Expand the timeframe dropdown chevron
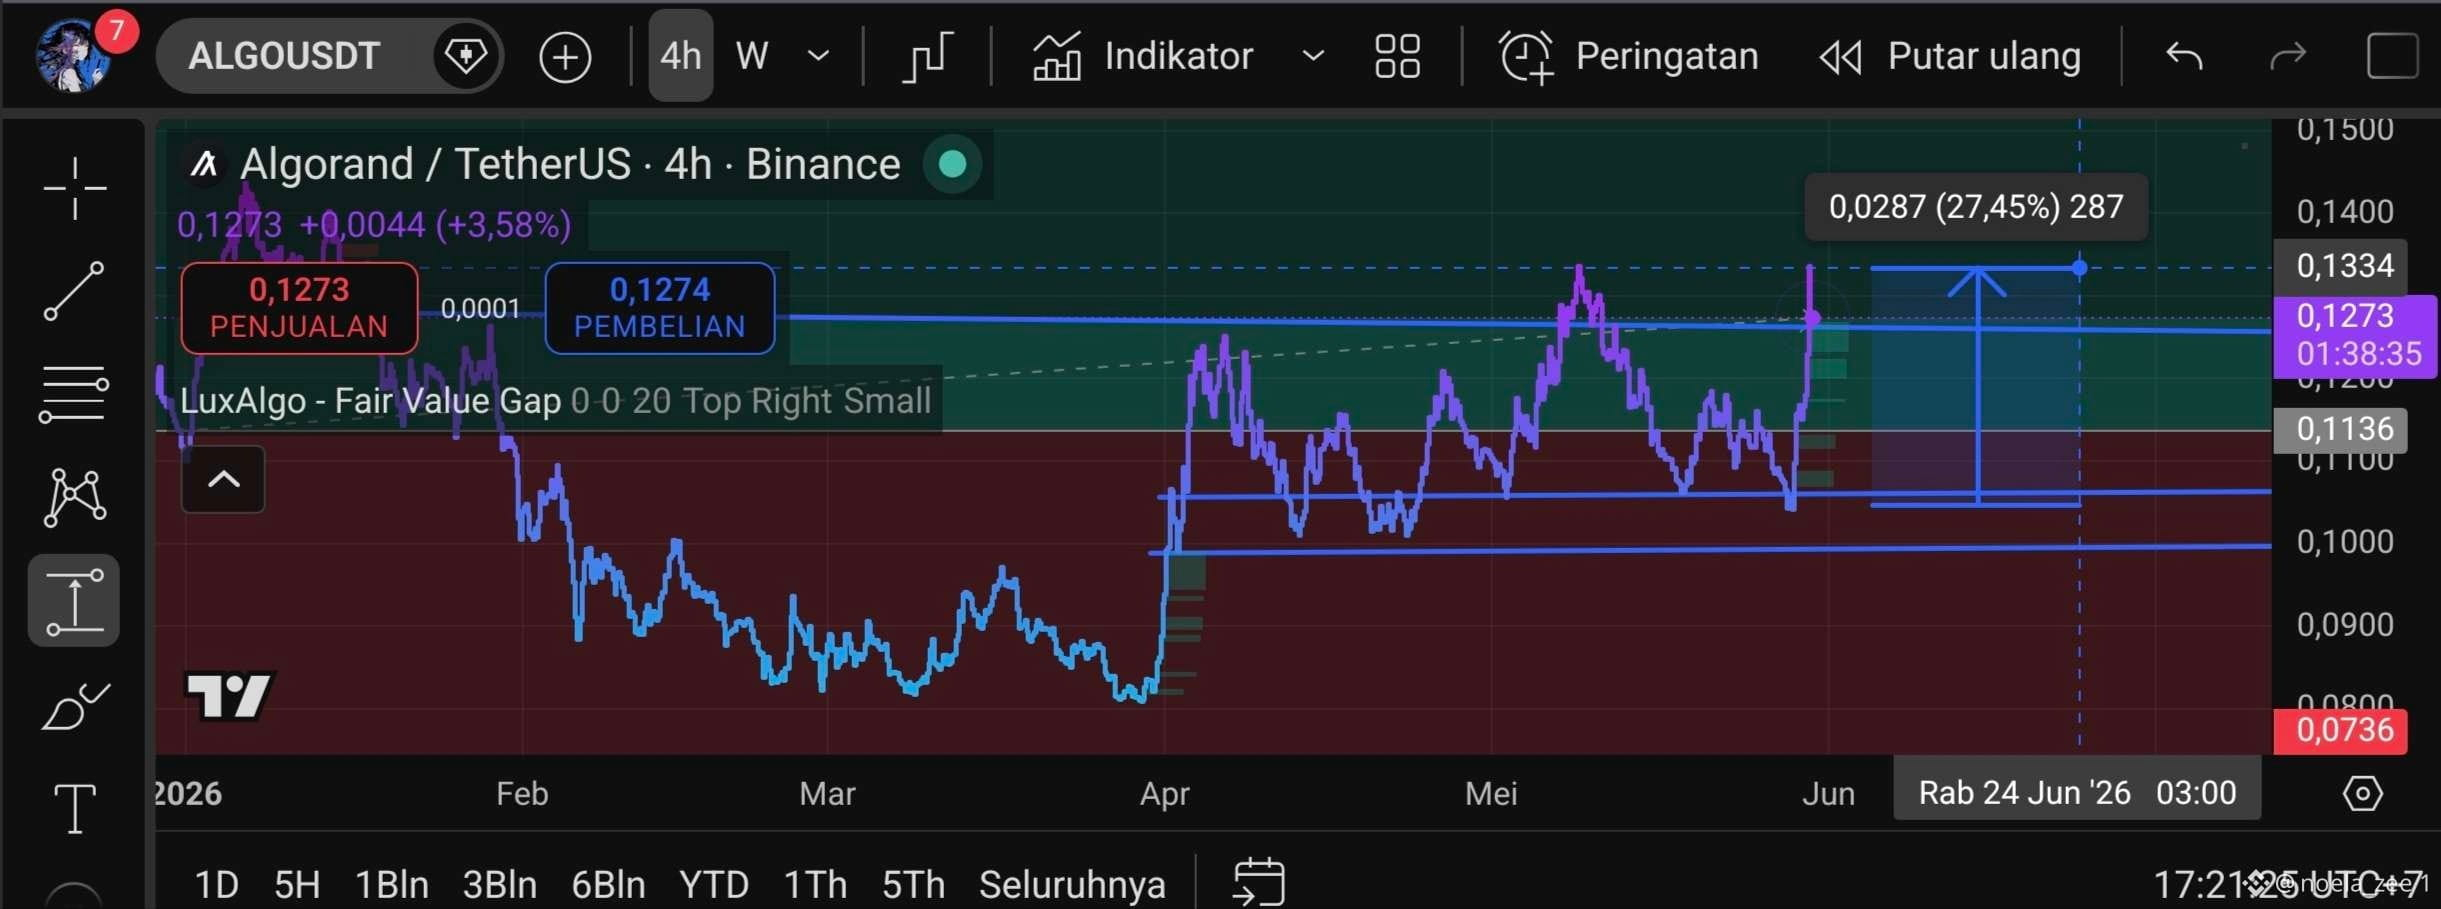This screenshot has height=909, width=2441. (x=818, y=56)
